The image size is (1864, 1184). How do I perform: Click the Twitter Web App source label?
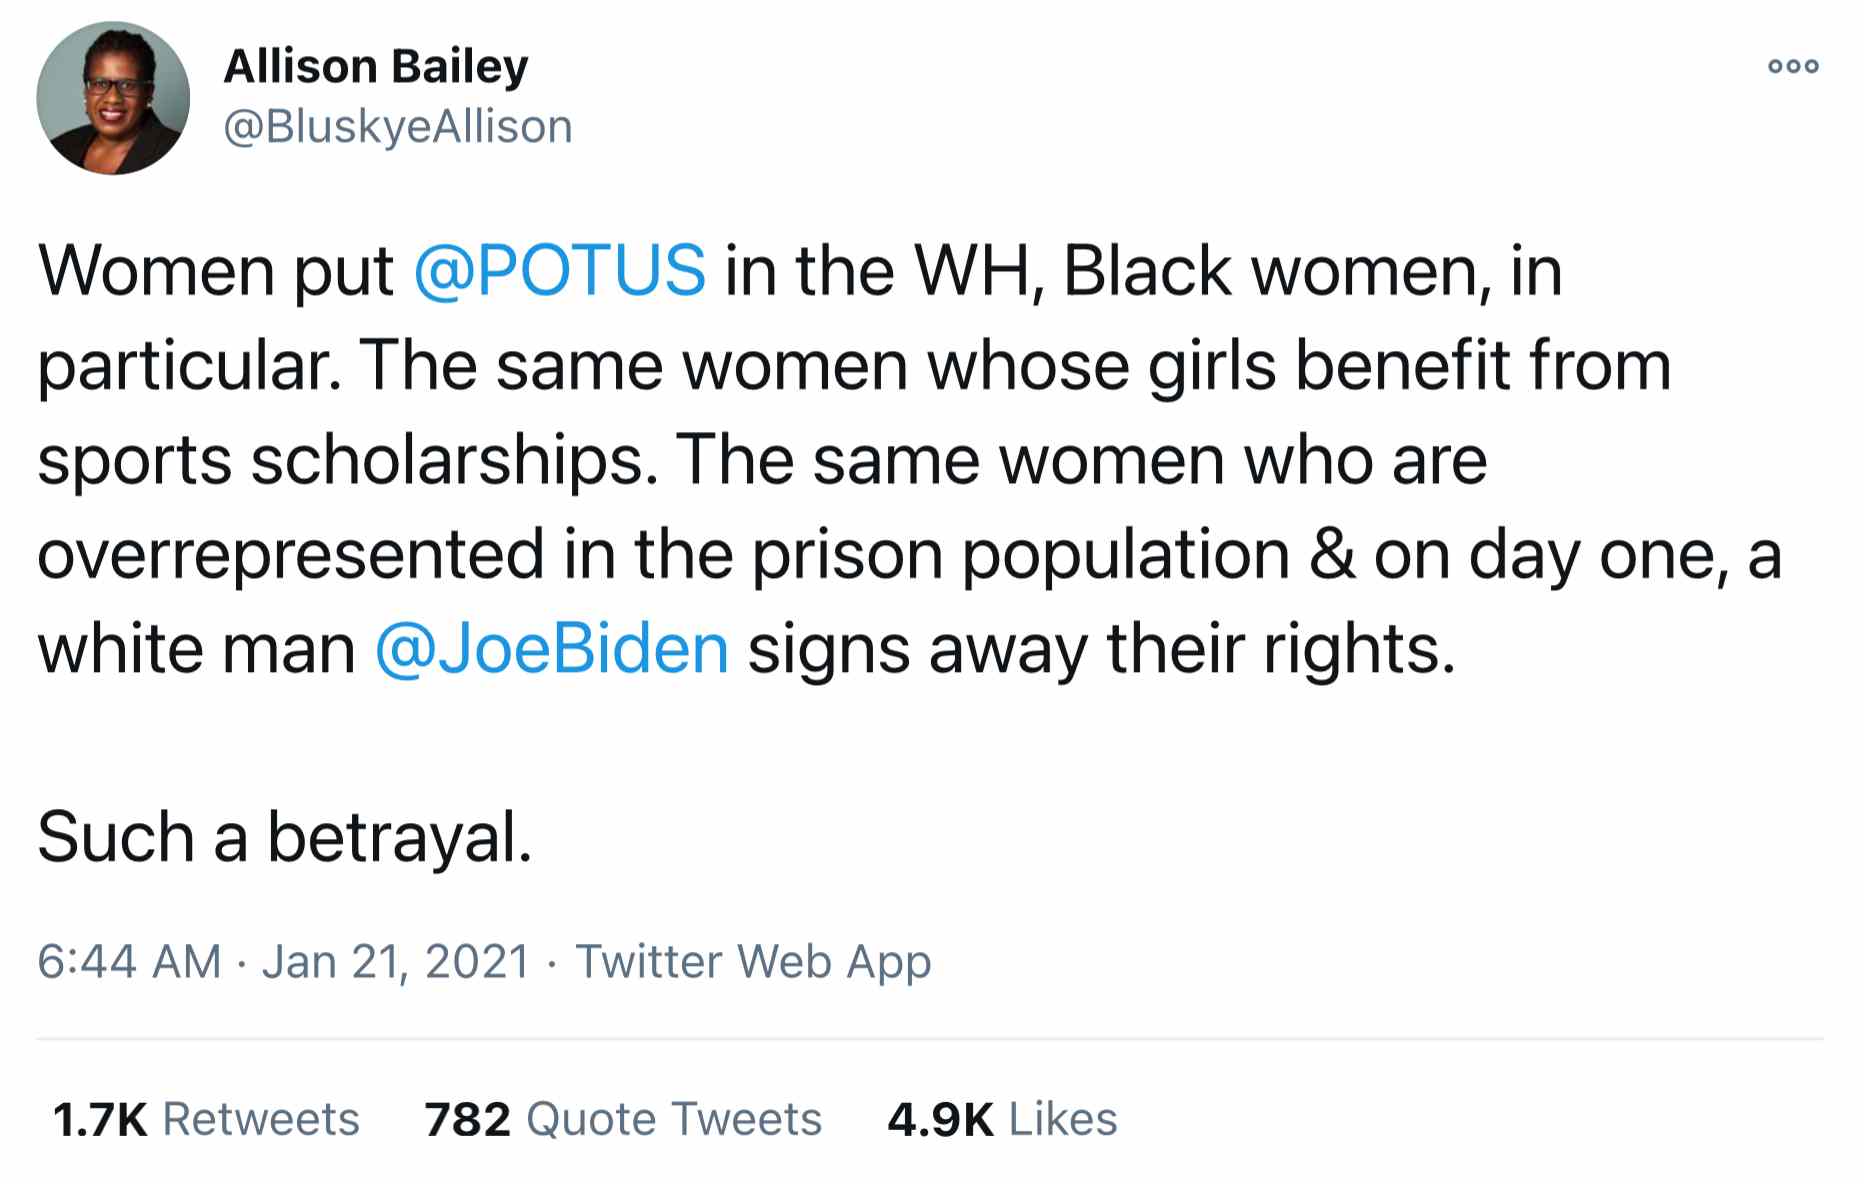tap(753, 961)
